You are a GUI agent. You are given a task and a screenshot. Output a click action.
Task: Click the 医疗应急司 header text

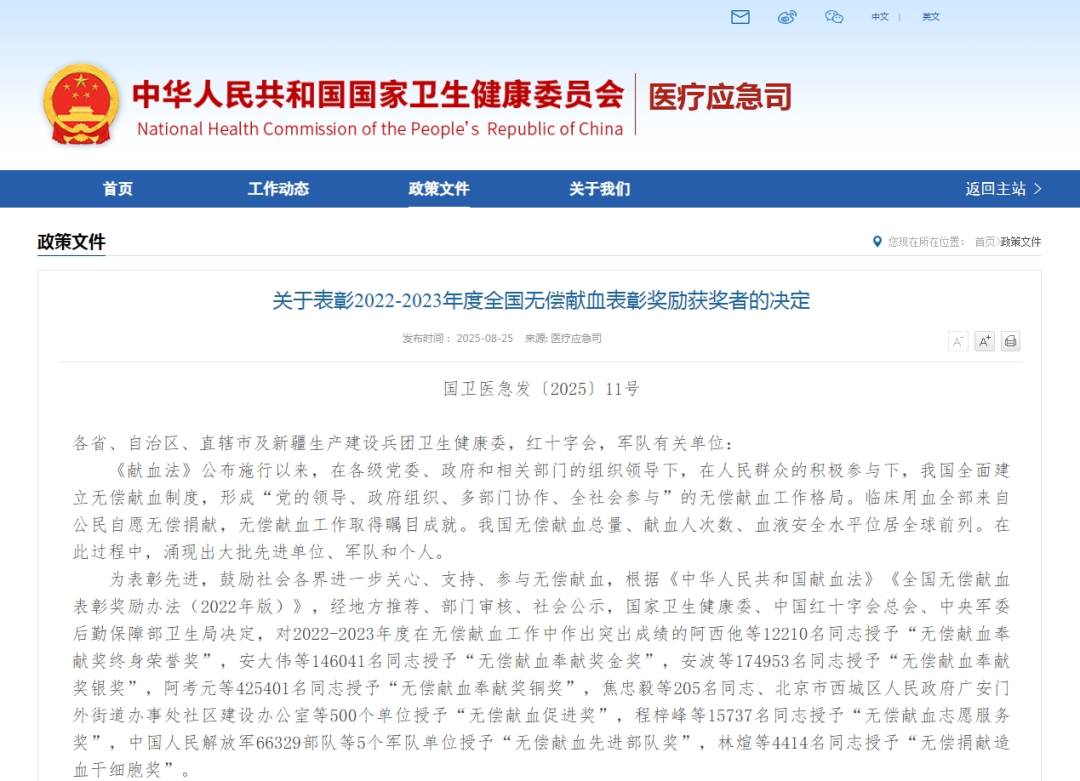click(x=722, y=96)
